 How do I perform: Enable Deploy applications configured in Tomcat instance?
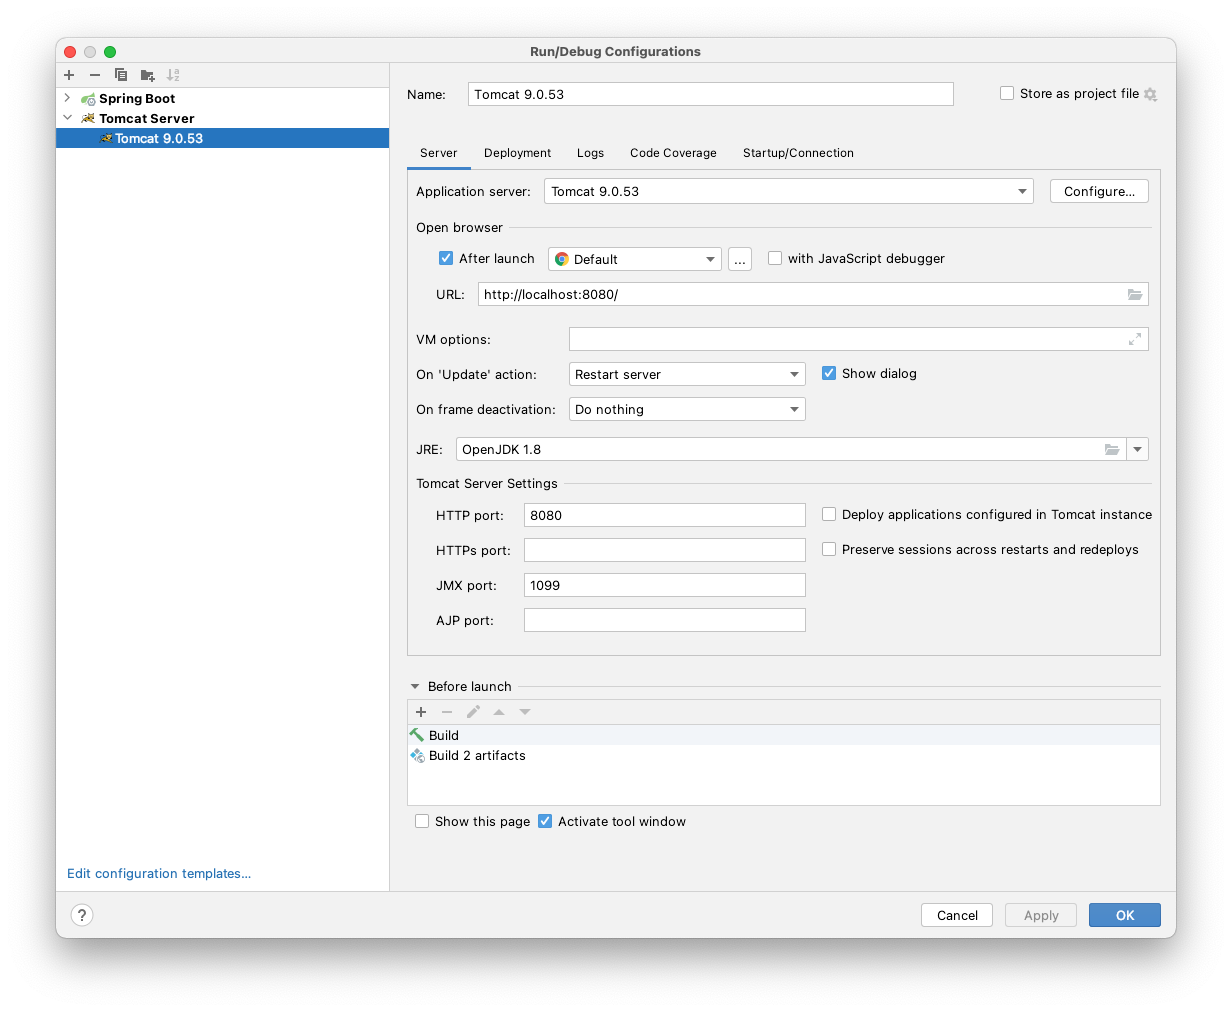(x=829, y=514)
